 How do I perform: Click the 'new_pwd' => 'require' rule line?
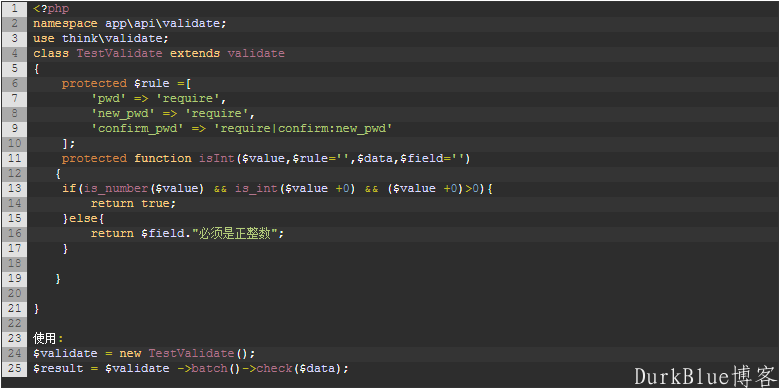pyautogui.click(x=173, y=113)
